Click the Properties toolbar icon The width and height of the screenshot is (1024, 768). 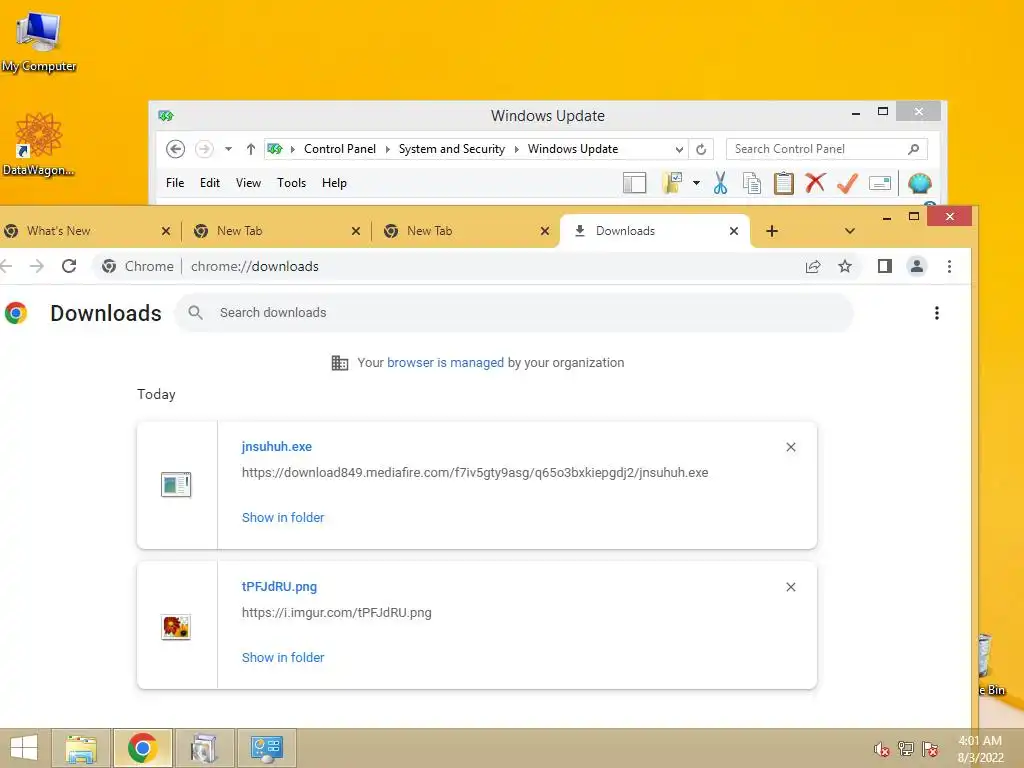click(880, 184)
